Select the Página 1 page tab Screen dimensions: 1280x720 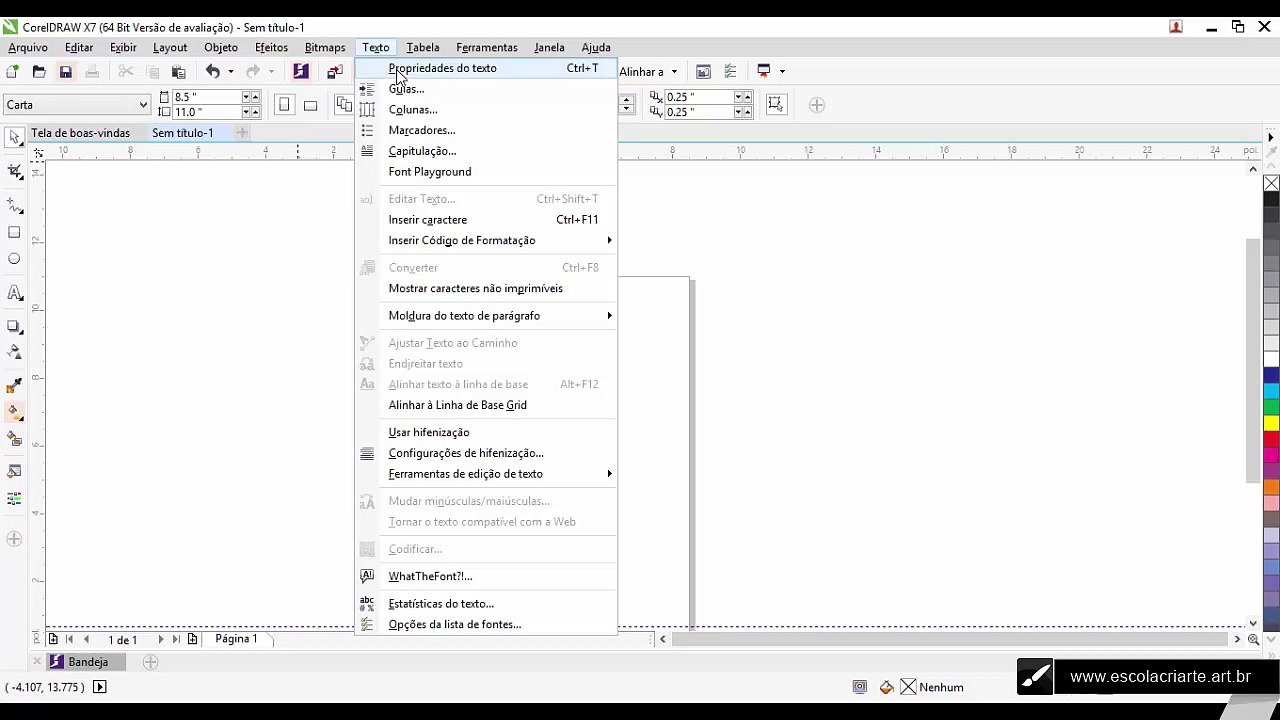click(236, 639)
